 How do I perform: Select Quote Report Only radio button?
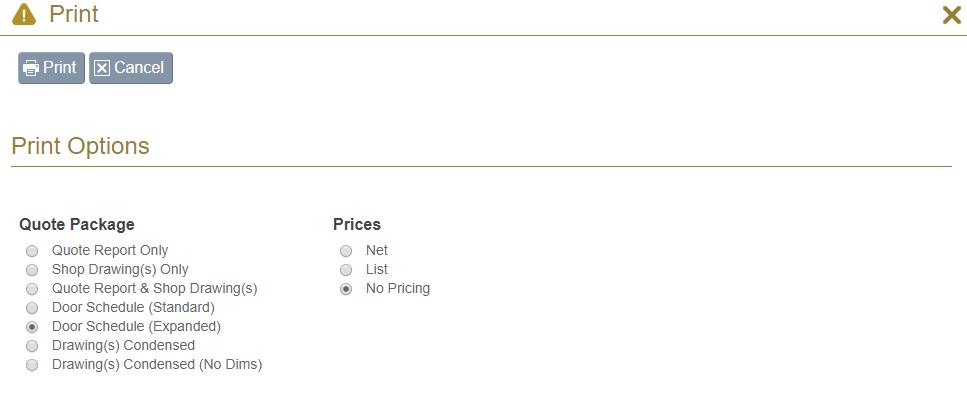click(x=32, y=251)
